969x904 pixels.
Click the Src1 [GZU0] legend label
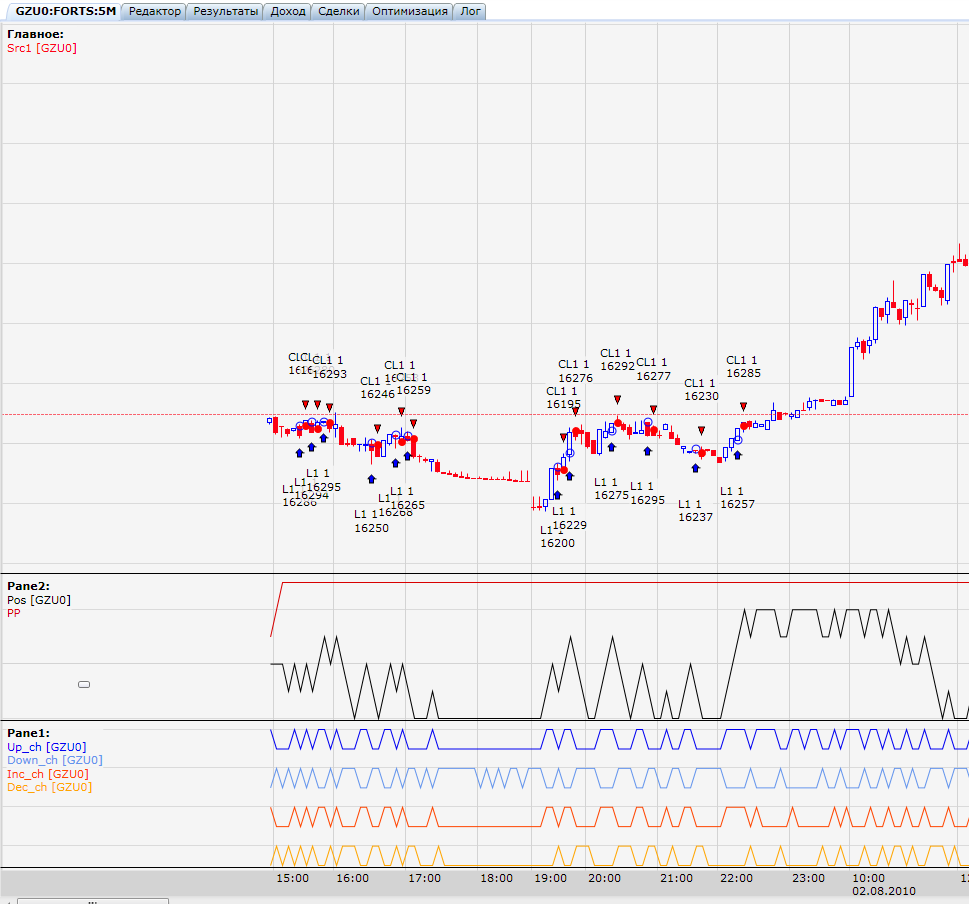point(42,47)
